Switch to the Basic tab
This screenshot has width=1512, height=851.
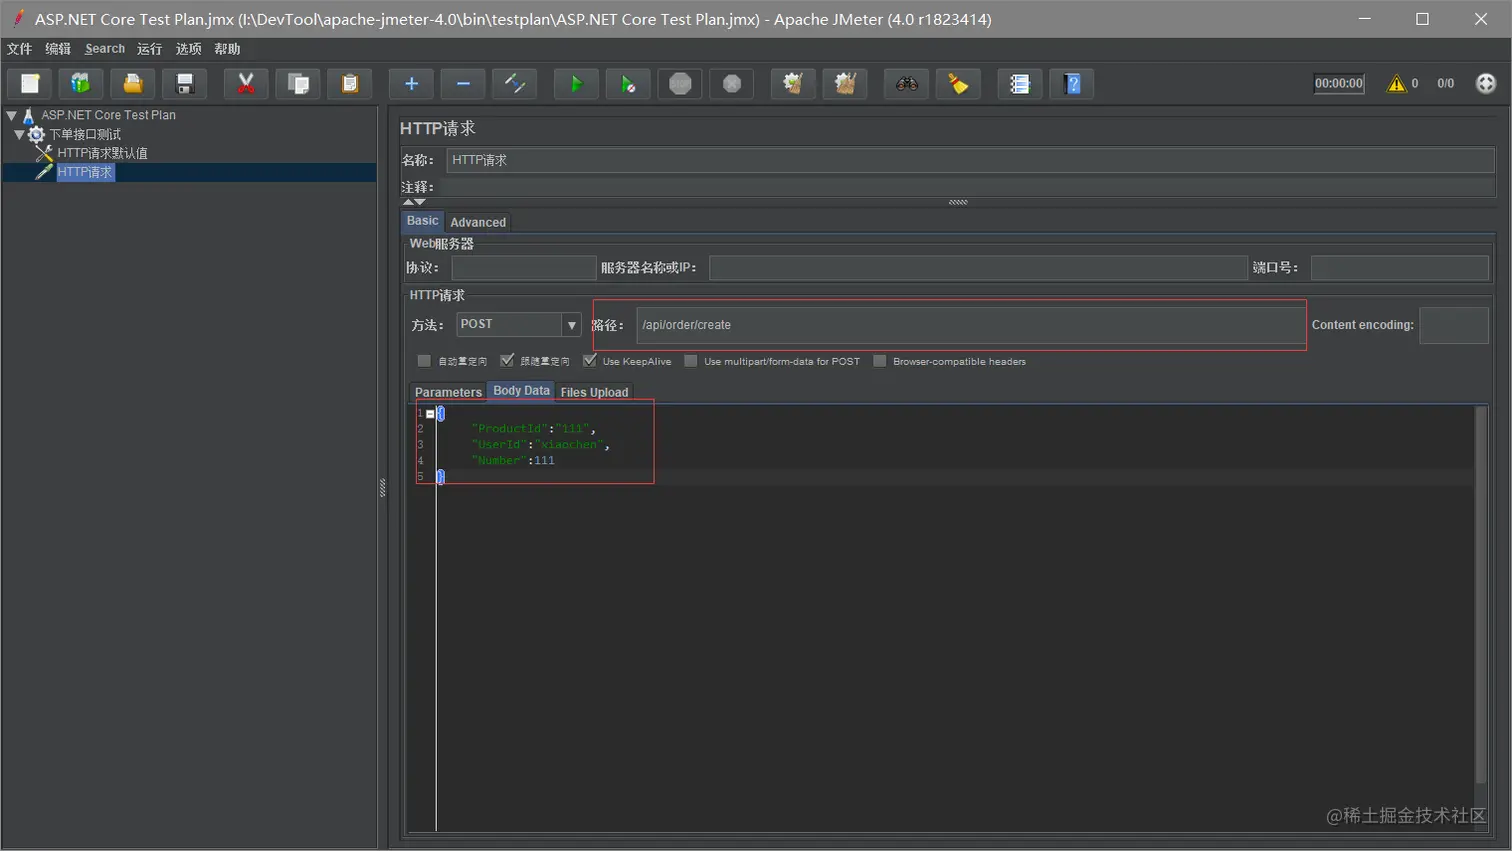point(422,221)
